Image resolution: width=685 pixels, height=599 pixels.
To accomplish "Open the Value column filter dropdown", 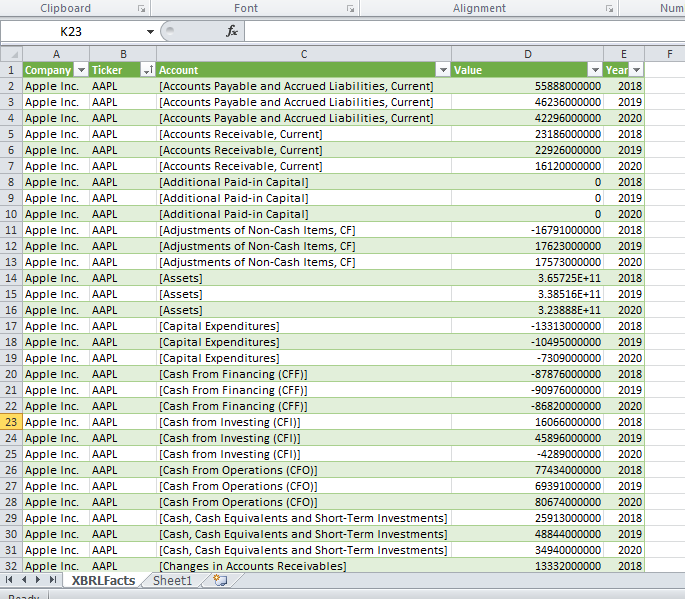I will (595, 70).
